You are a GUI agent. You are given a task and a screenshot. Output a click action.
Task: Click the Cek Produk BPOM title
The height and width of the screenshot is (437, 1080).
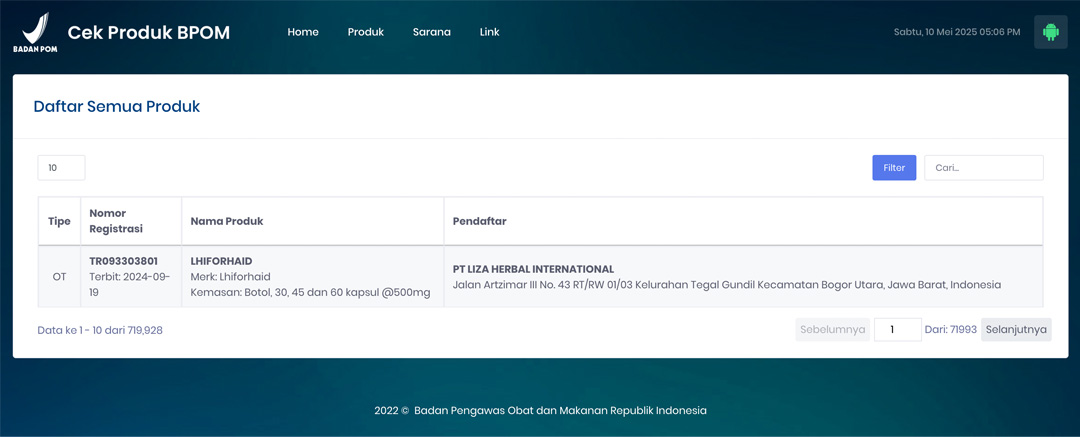click(149, 32)
